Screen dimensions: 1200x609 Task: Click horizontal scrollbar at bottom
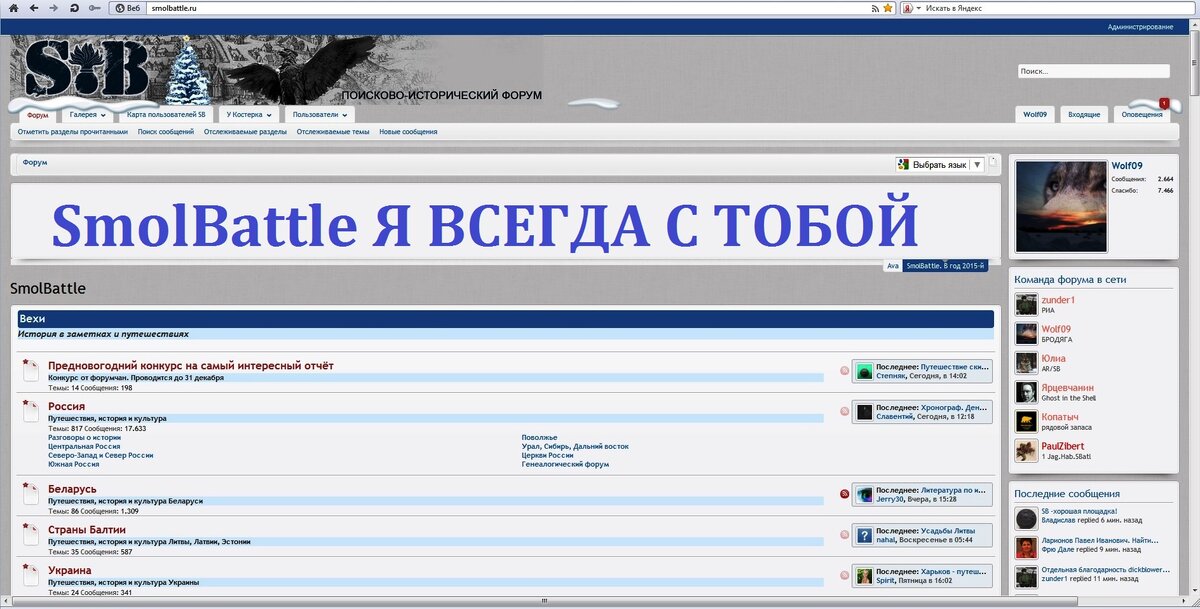544,603
